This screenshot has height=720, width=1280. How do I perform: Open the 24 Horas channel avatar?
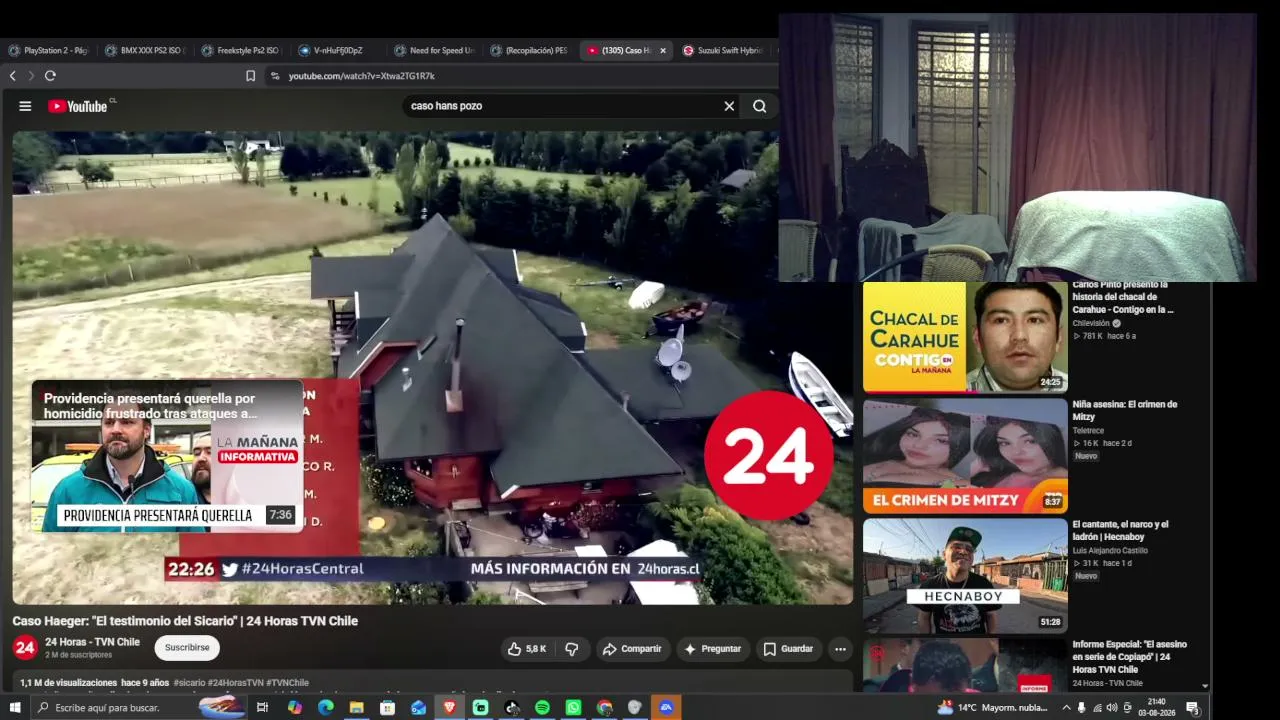pyautogui.click(x=25, y=648)
